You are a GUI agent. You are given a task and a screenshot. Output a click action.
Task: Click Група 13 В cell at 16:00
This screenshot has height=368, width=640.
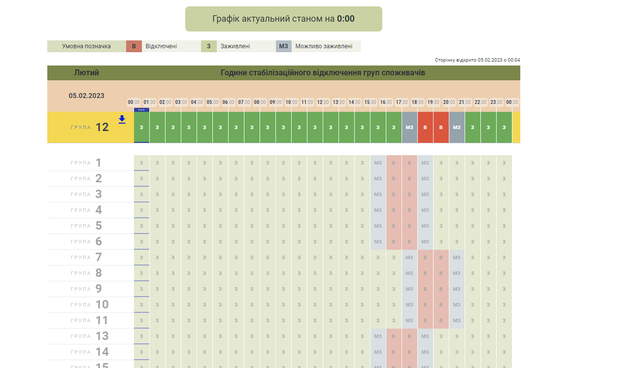pos(393,336)
